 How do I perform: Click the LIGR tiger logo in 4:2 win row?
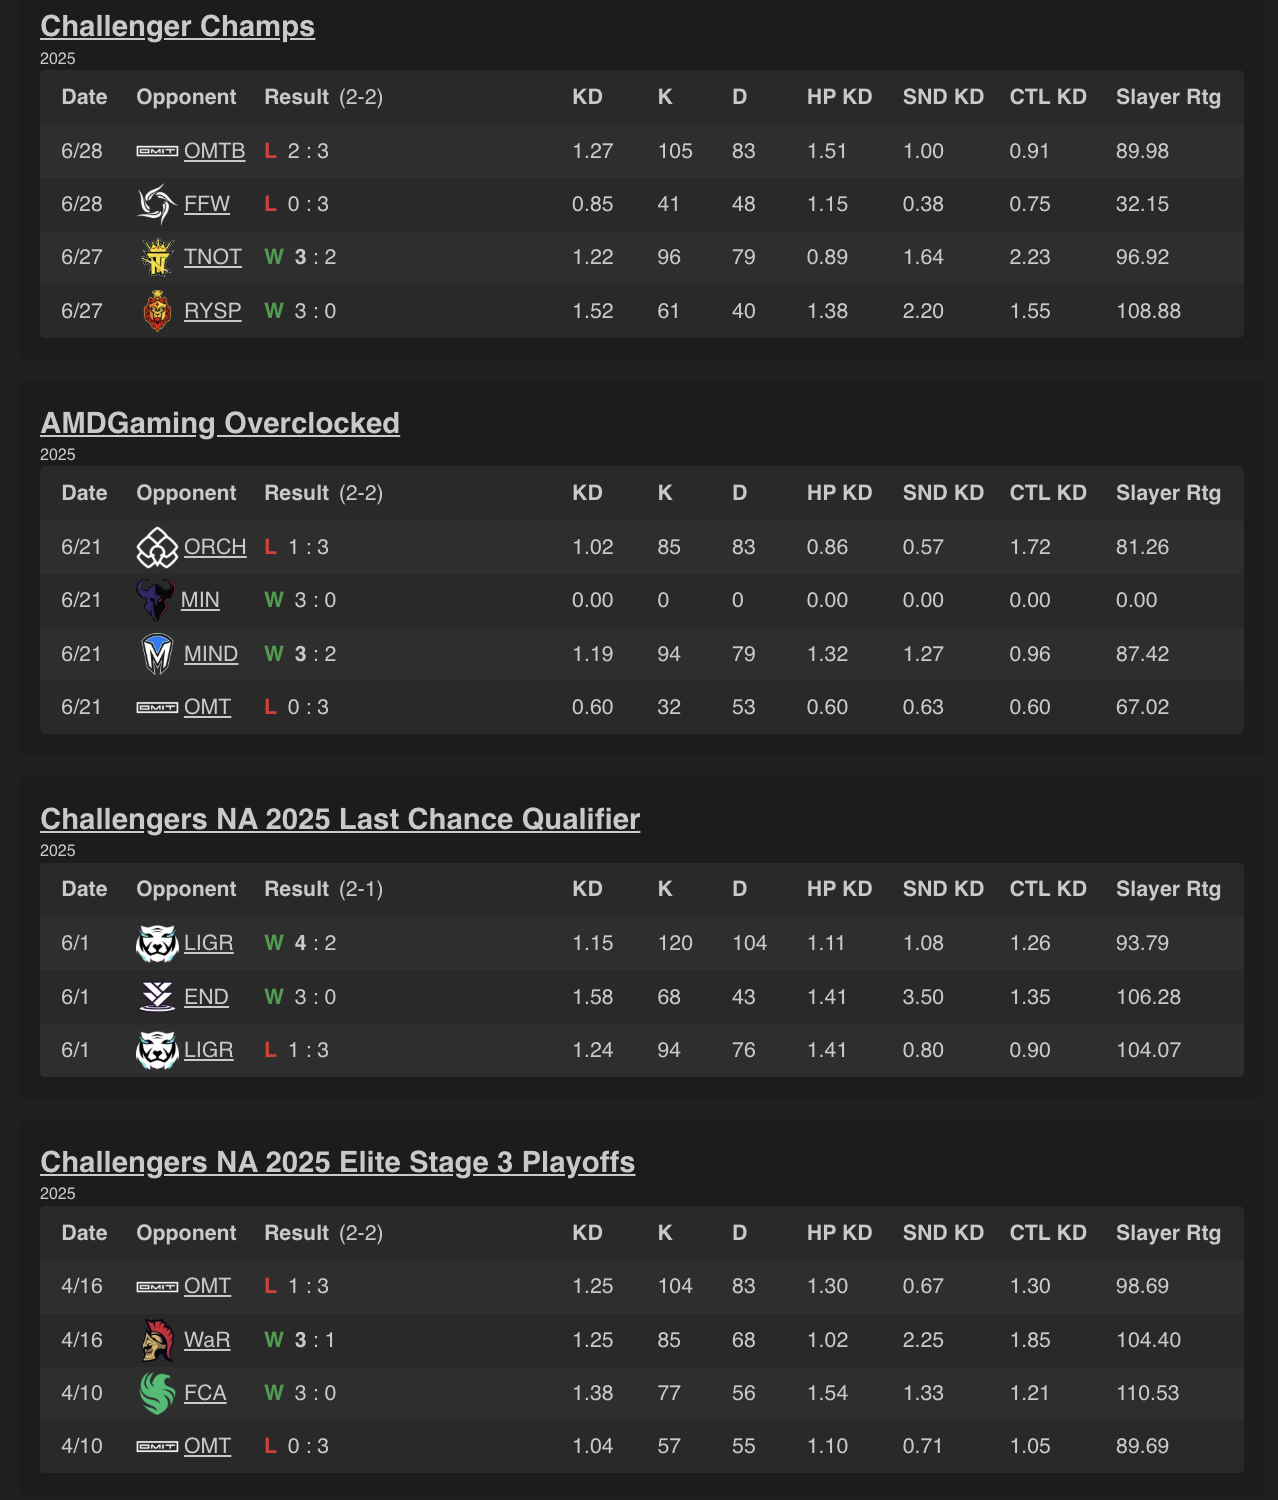point(157,943)
